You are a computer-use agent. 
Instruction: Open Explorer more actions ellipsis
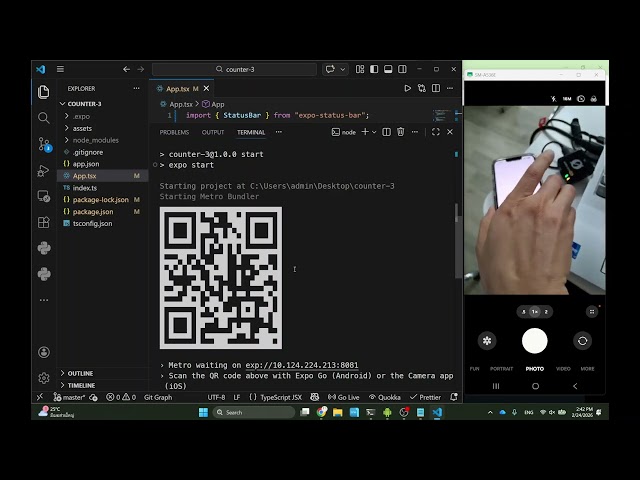tap(136, 88)
